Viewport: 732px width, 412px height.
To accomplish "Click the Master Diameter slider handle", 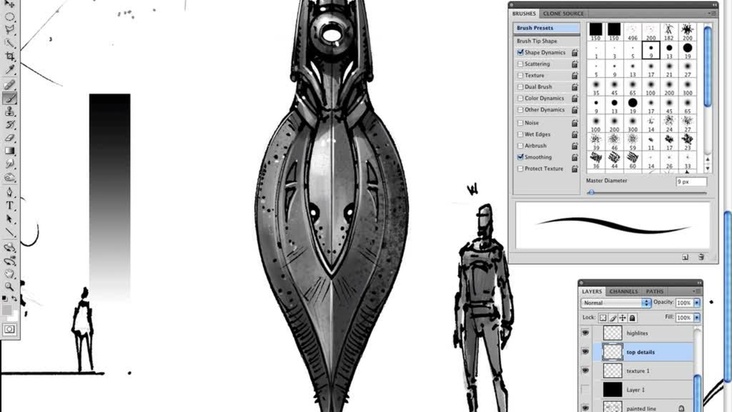I will [x=591, y=192].
